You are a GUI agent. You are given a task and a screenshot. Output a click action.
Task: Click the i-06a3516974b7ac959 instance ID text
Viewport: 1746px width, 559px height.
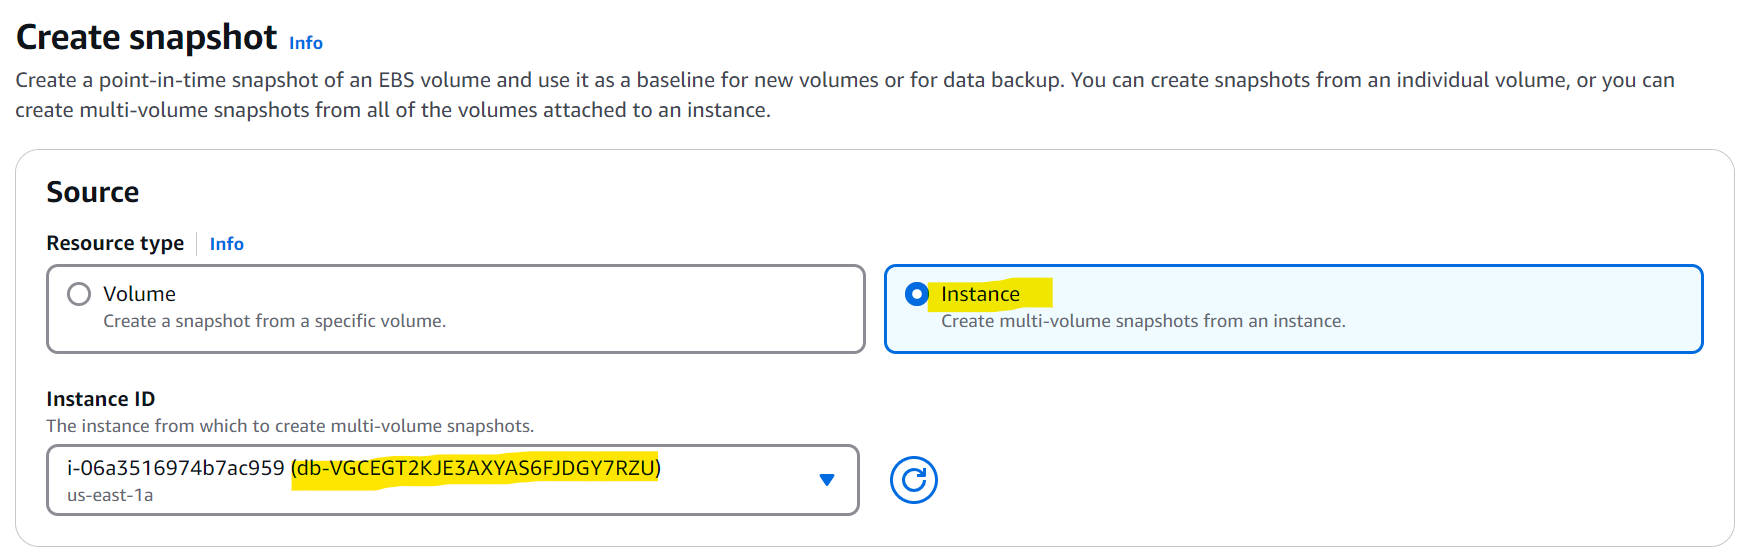click(x=175, y=468)
